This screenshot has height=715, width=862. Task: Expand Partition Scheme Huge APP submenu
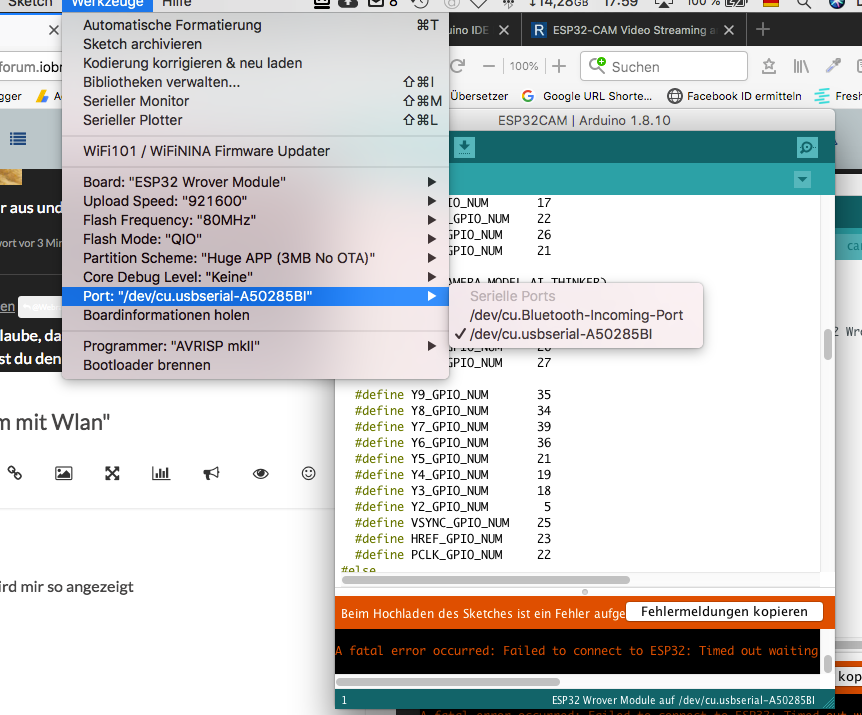(x=255, y=258)
